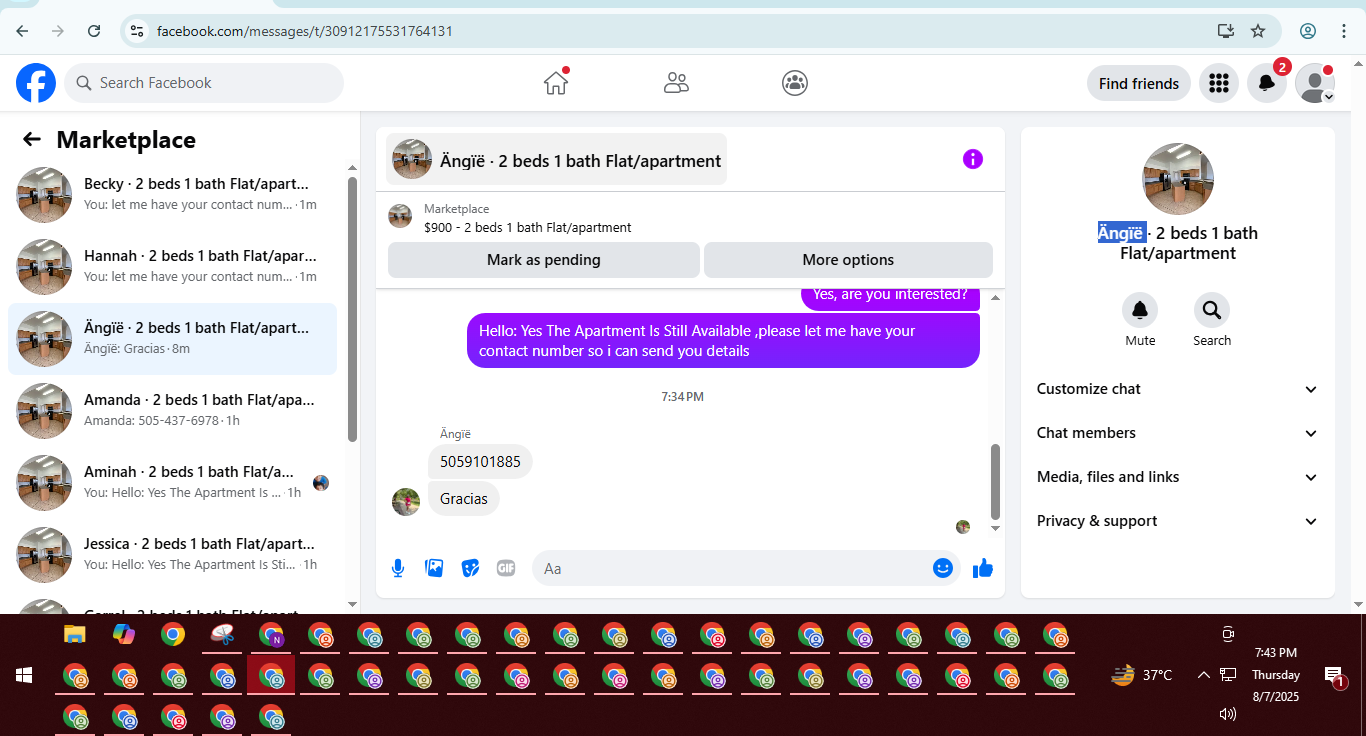This screenshot has height=736, width=1366.
Task: Open the Facebook notifications bell
Action: pyautogui.click(x=1266, y=83)
